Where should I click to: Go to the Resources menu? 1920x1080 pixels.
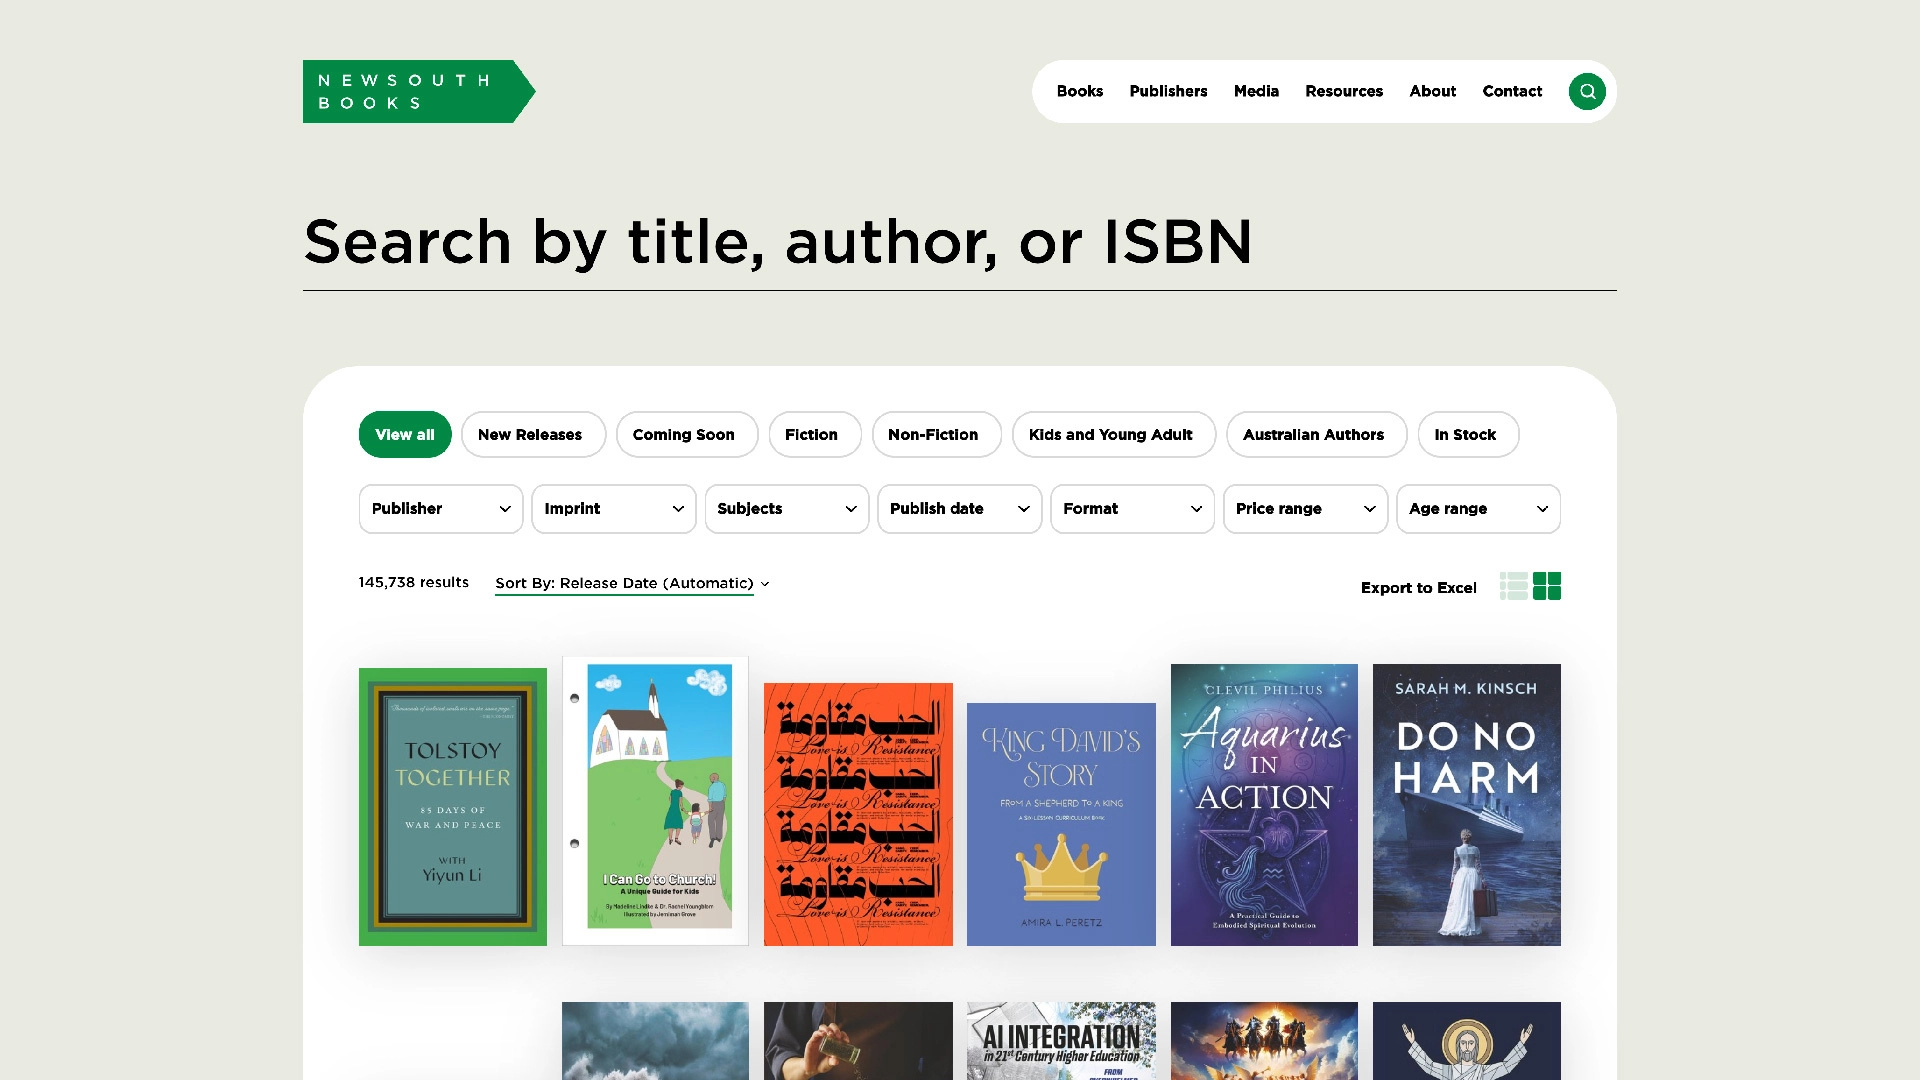pos(1343,91)
